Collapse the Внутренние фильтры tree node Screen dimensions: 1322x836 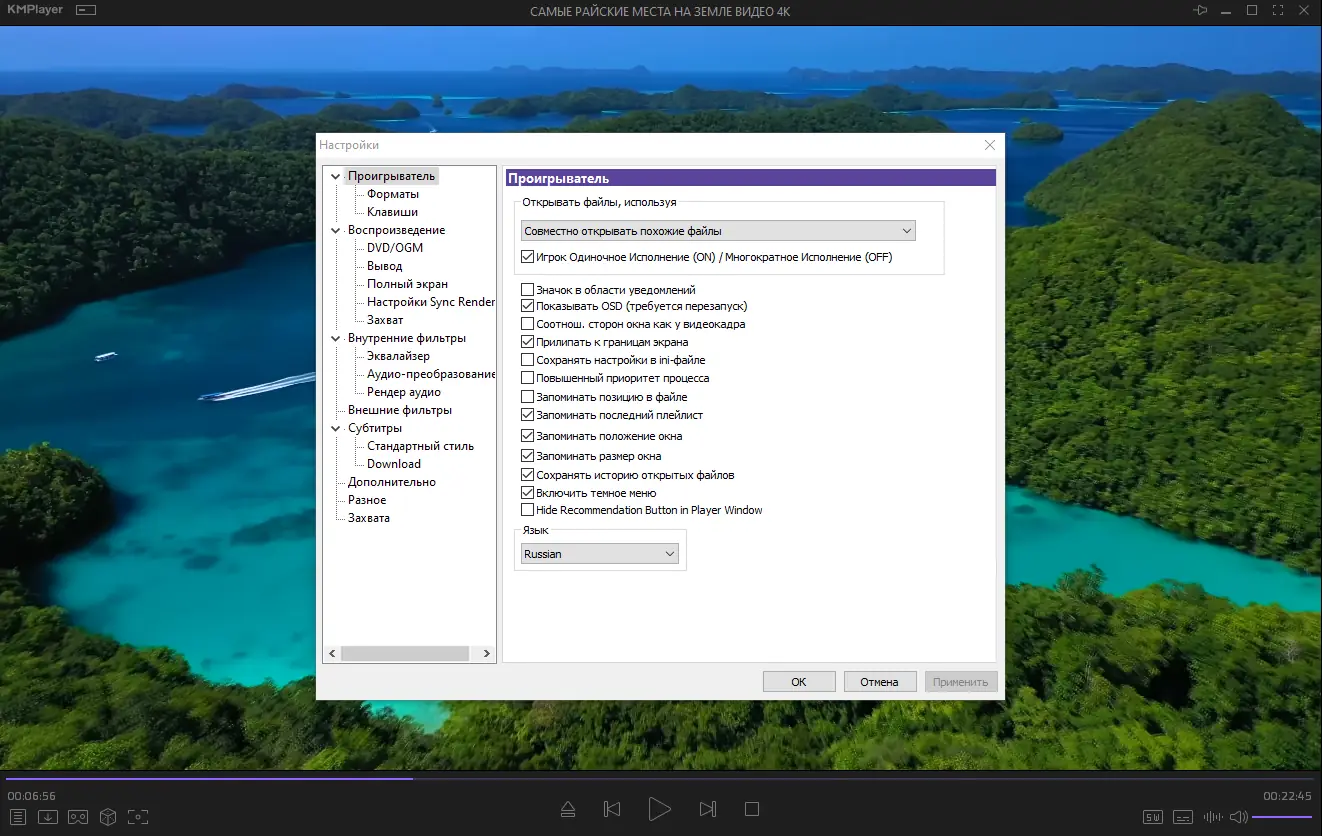click(x=336, y=338)
